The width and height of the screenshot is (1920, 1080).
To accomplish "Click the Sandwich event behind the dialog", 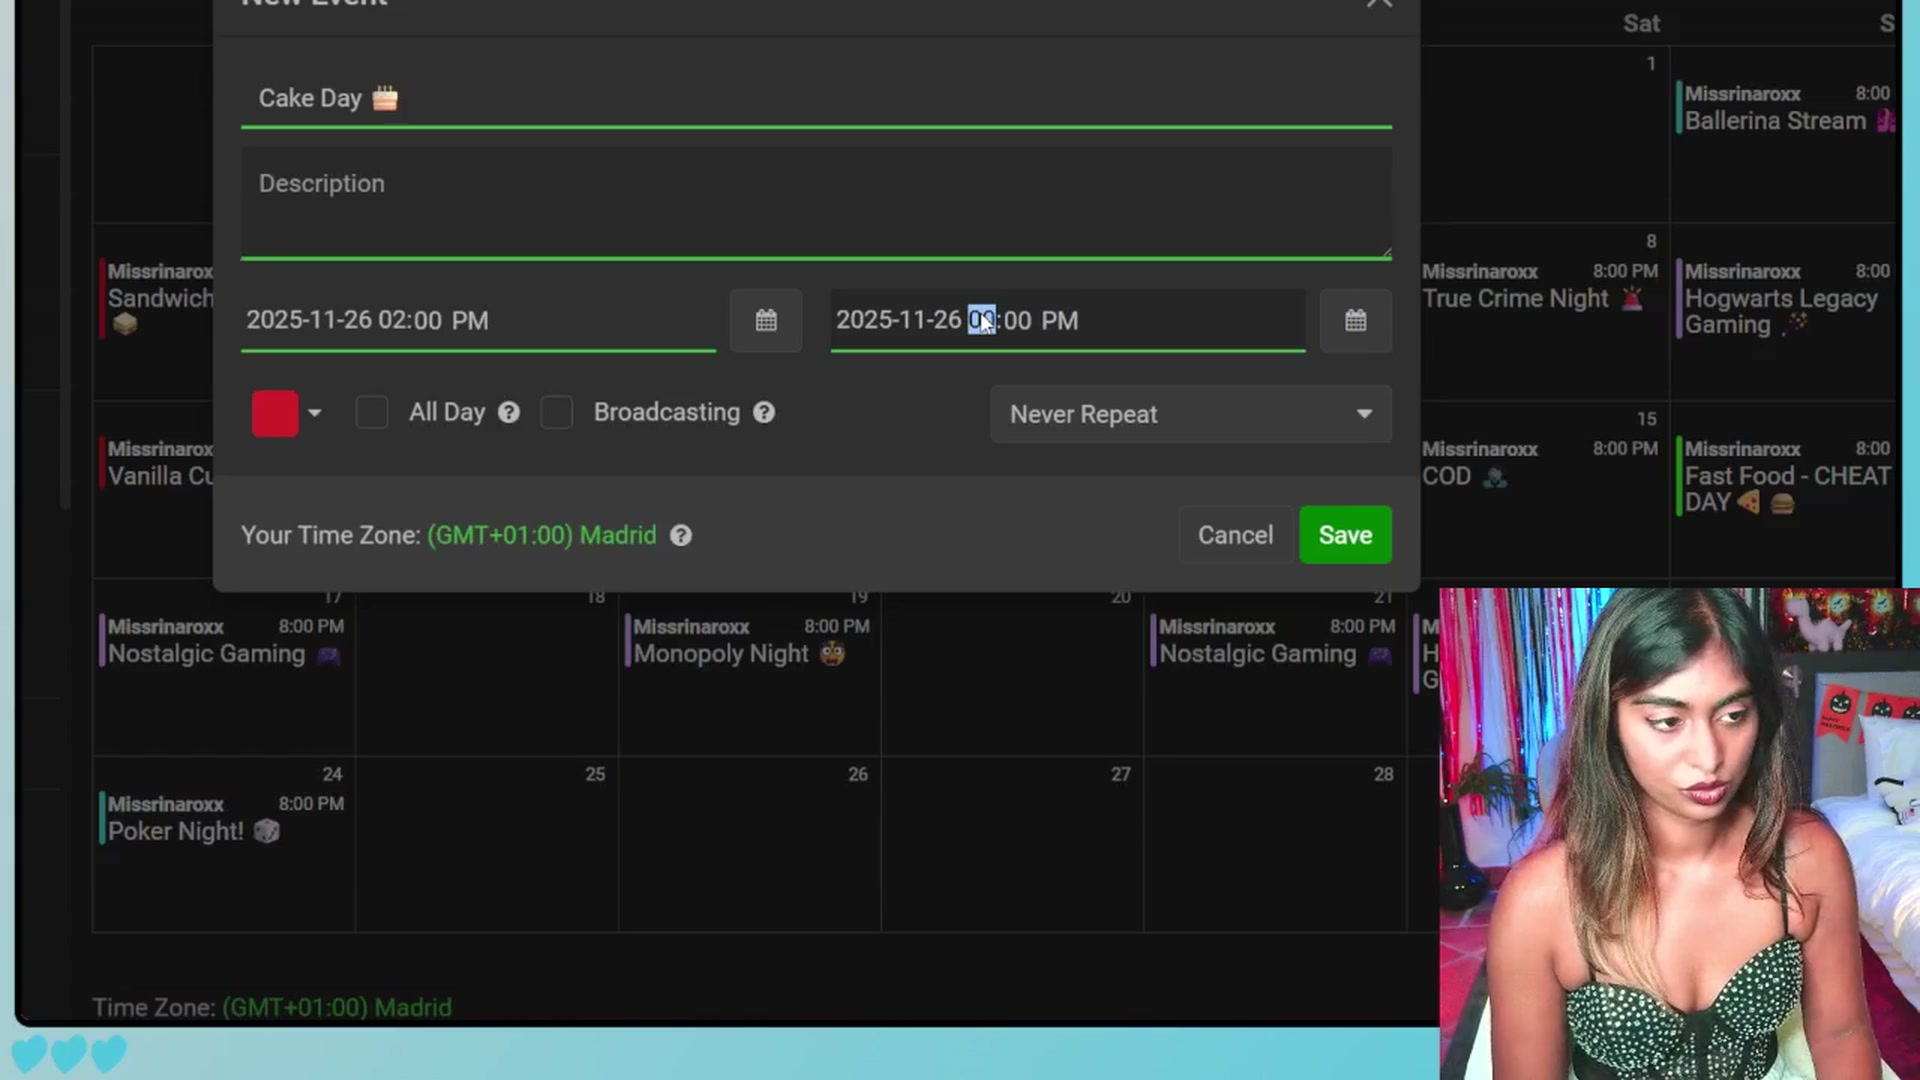I will click(x=157, y=299).
